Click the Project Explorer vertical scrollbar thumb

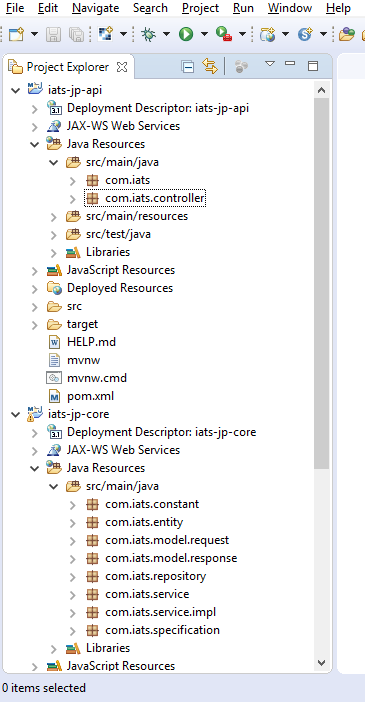click(322, 283)
